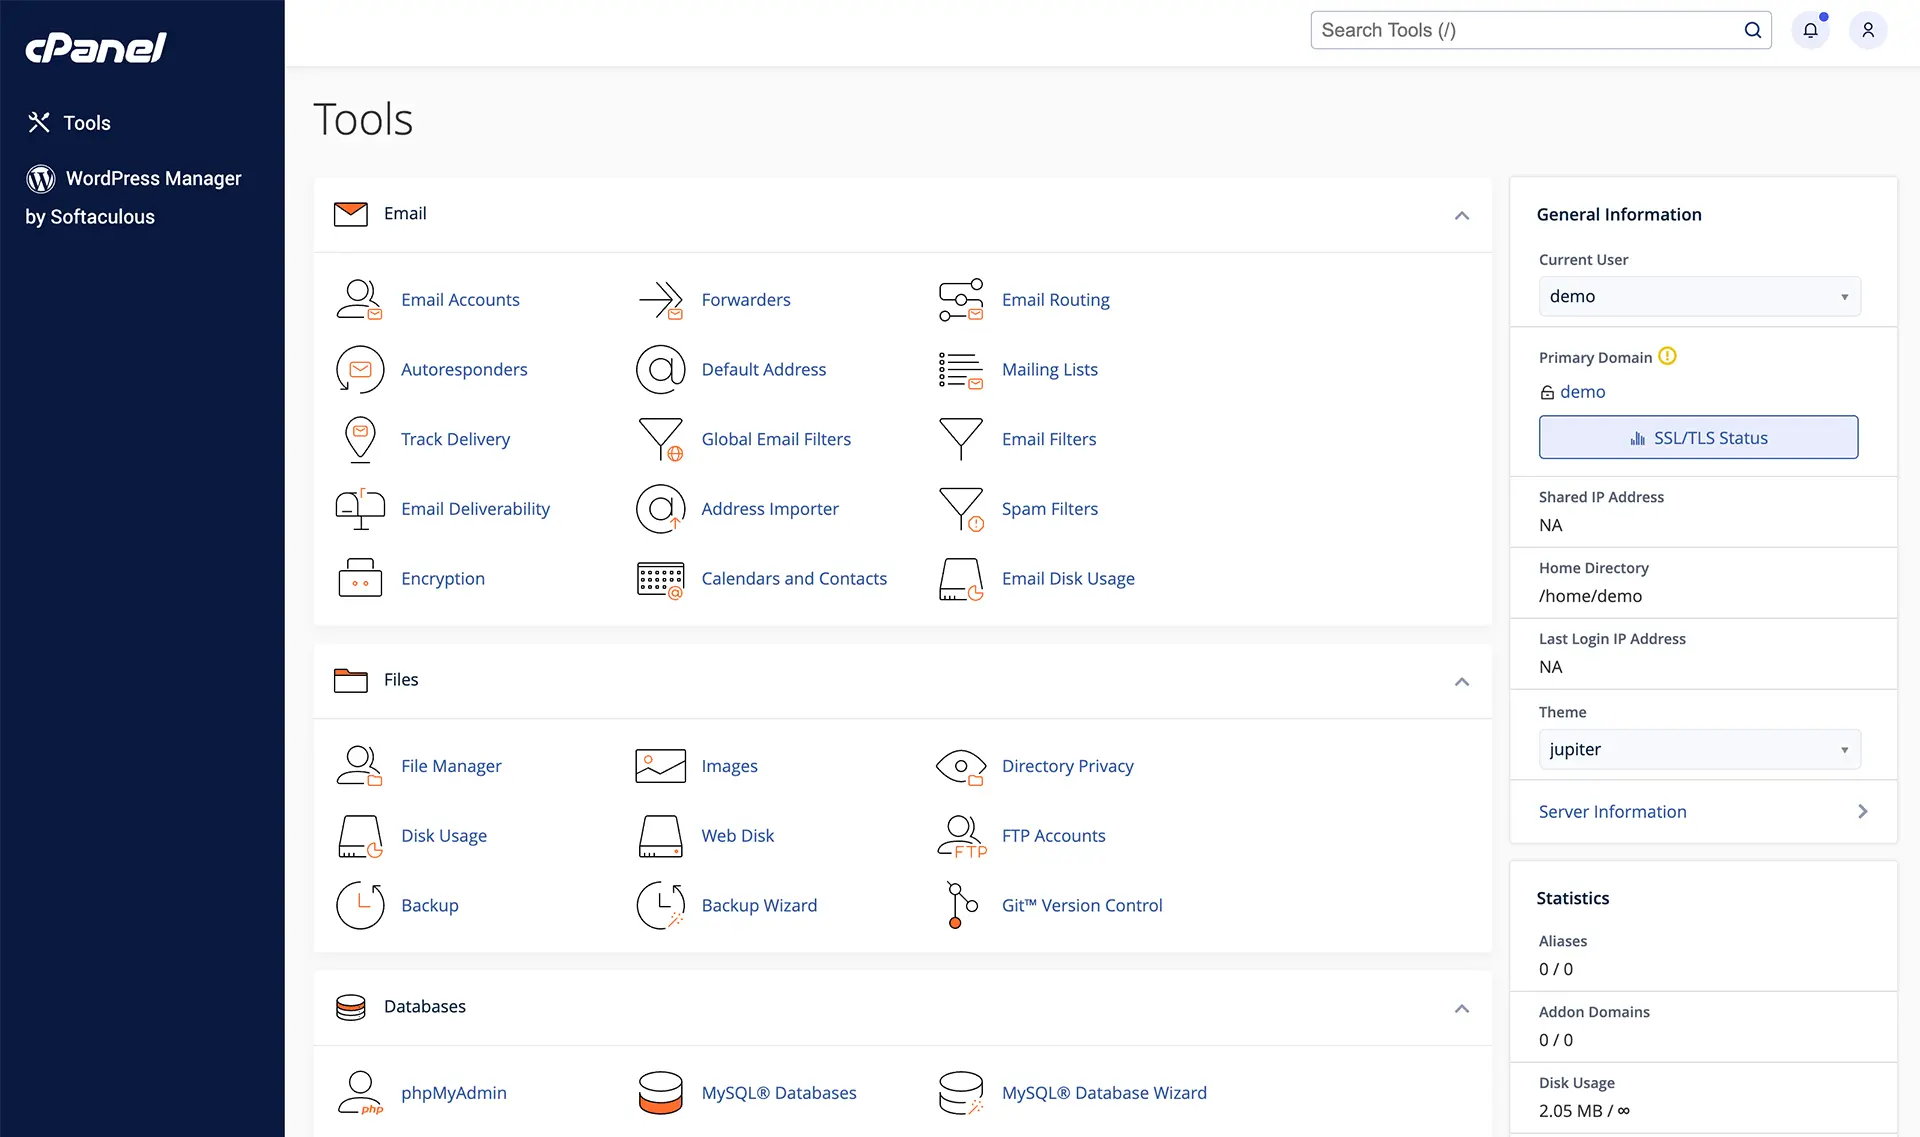
Task: Click the SSL/TLS Status button
Action: (1698, 437)
